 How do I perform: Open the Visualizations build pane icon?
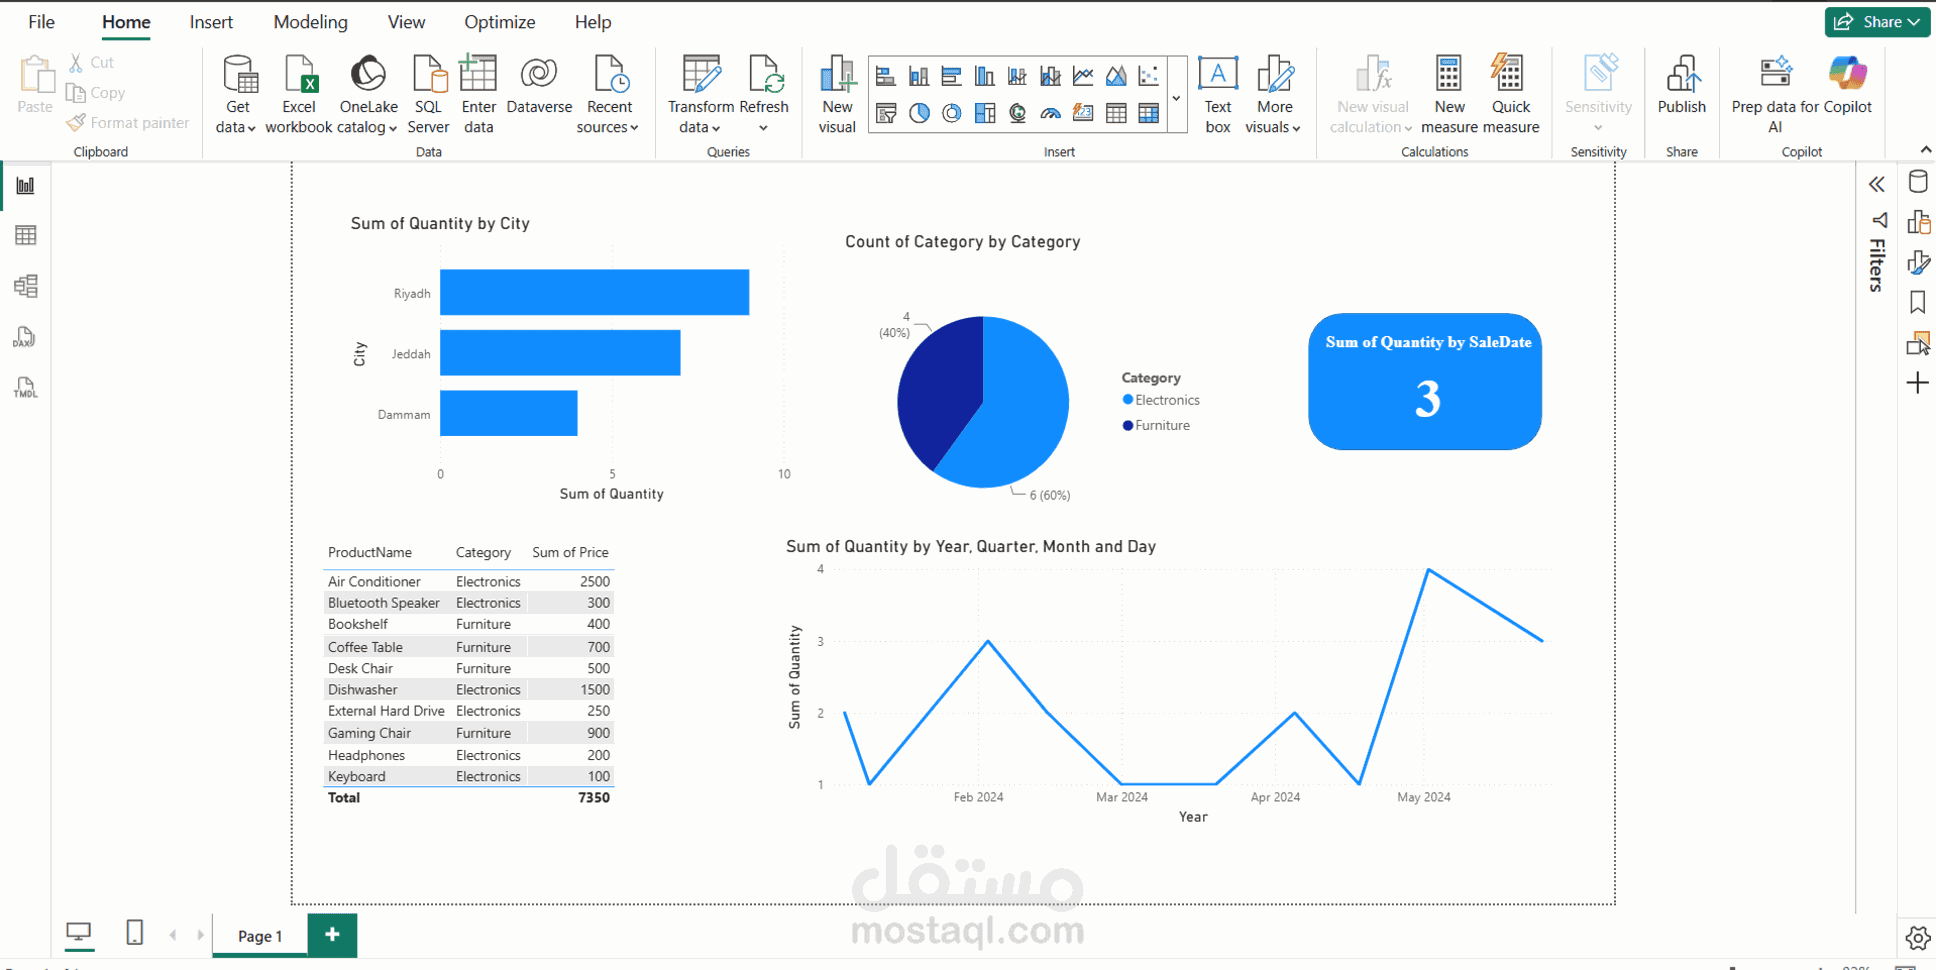tap(1917, 222)
